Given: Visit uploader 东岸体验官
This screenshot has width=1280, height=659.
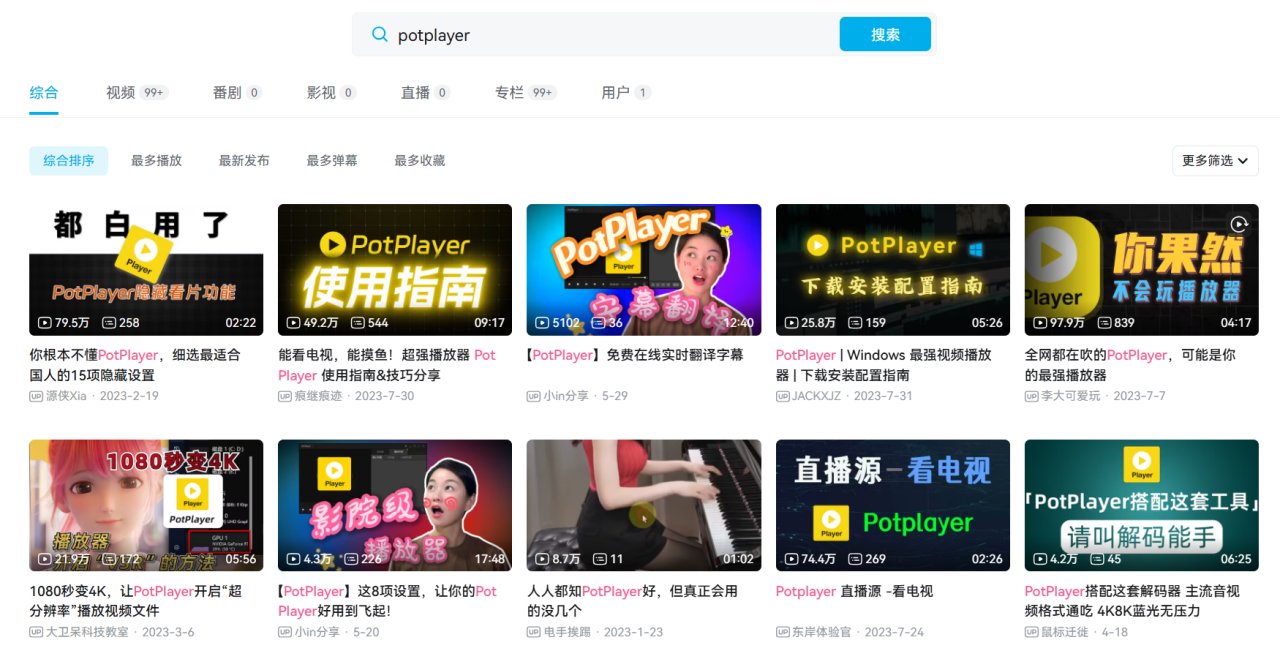Looking at the screenshot, I should point(822,632).
